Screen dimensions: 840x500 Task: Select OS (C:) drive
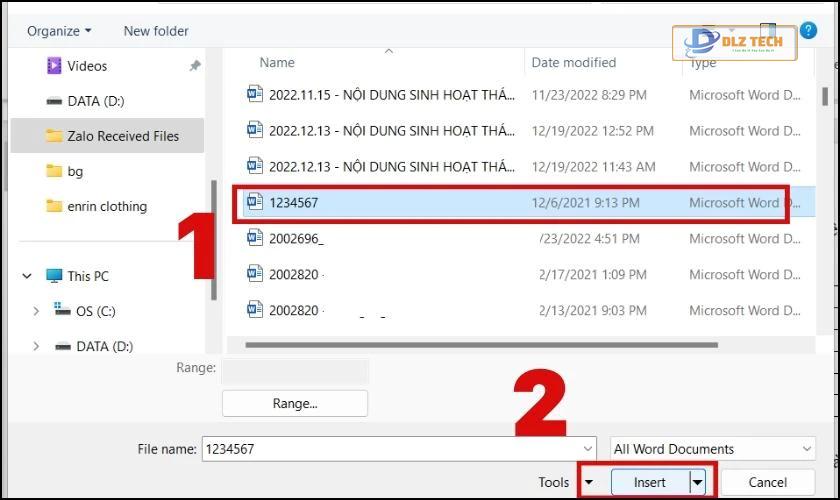[95, 311]
